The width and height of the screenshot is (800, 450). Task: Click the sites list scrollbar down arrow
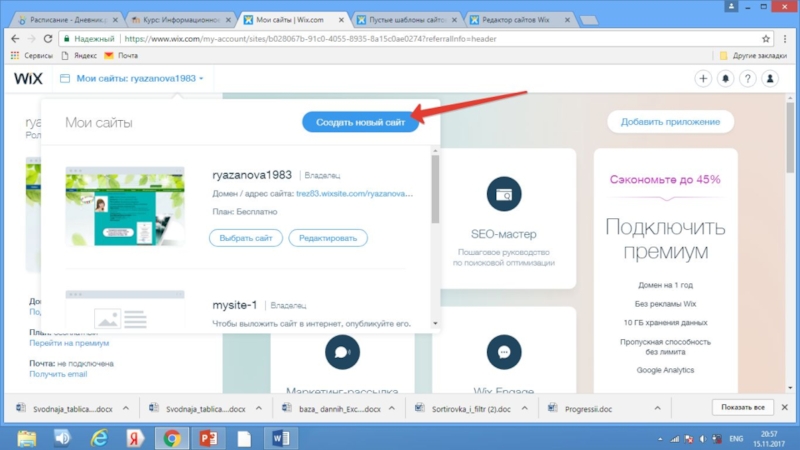[435, 323]
